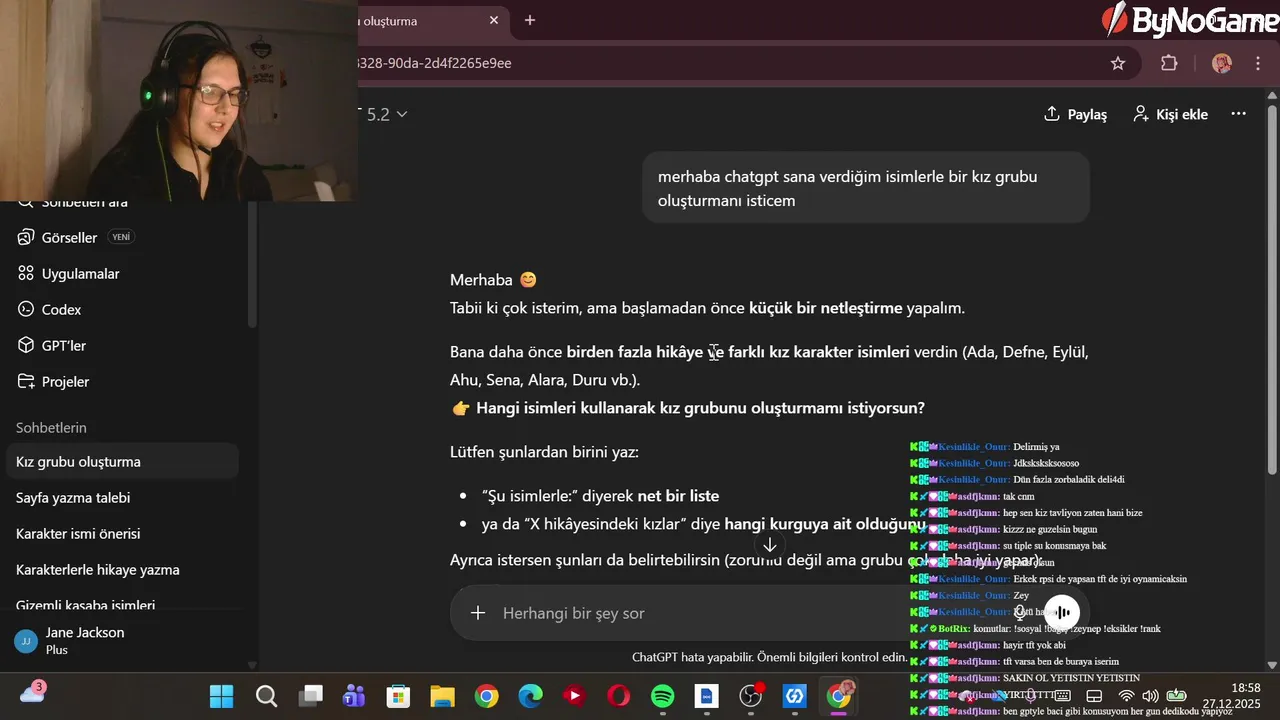The width and height of the screenshot is (1280, 720).
Task: Collapse the Sohbetlerin section header
Action: 51,427
